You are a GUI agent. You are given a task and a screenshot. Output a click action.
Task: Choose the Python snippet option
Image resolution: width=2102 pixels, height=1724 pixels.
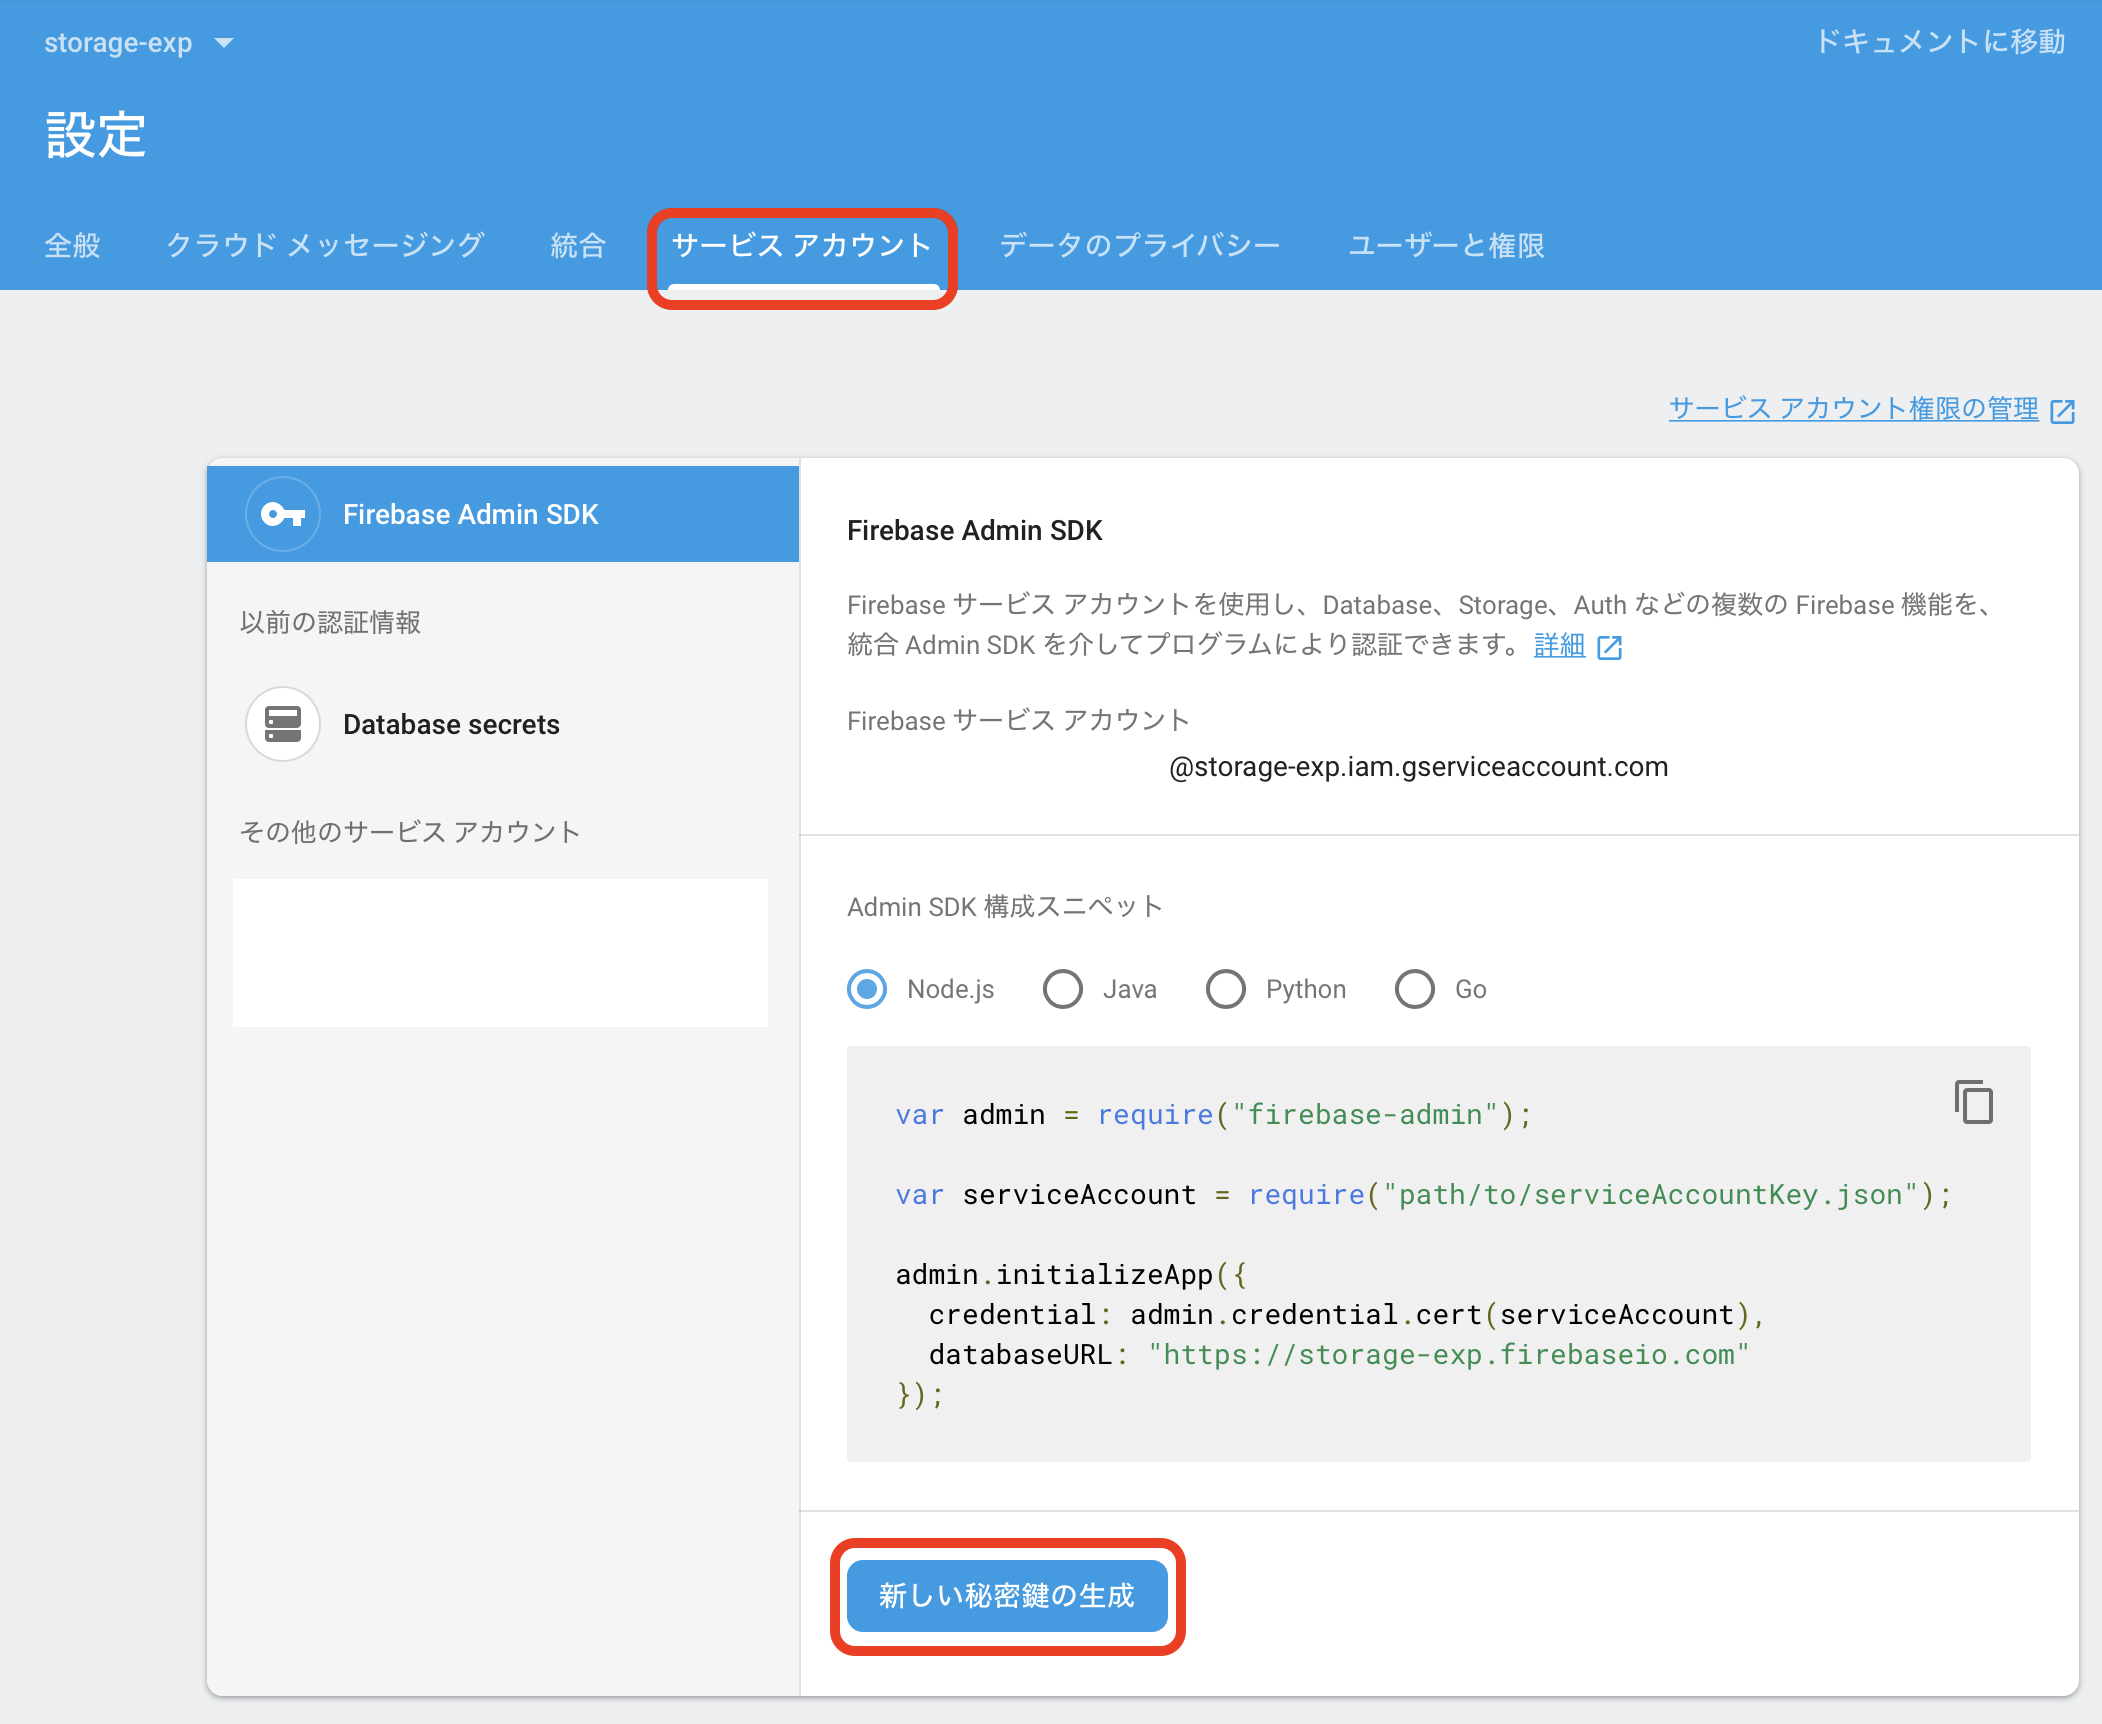point(1226,989)
